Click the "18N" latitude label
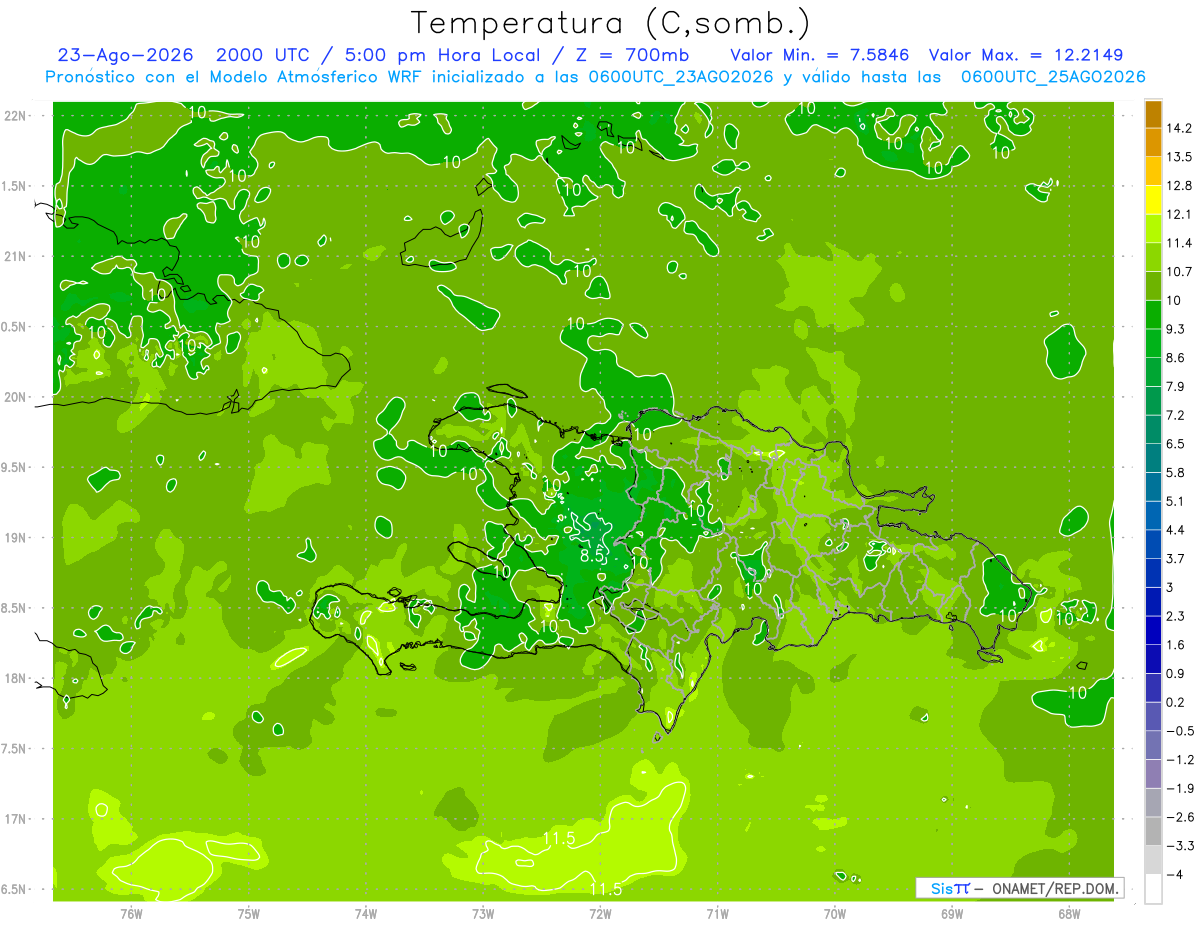The height and width of the screenshot is (927, 1200). point(17,679)
